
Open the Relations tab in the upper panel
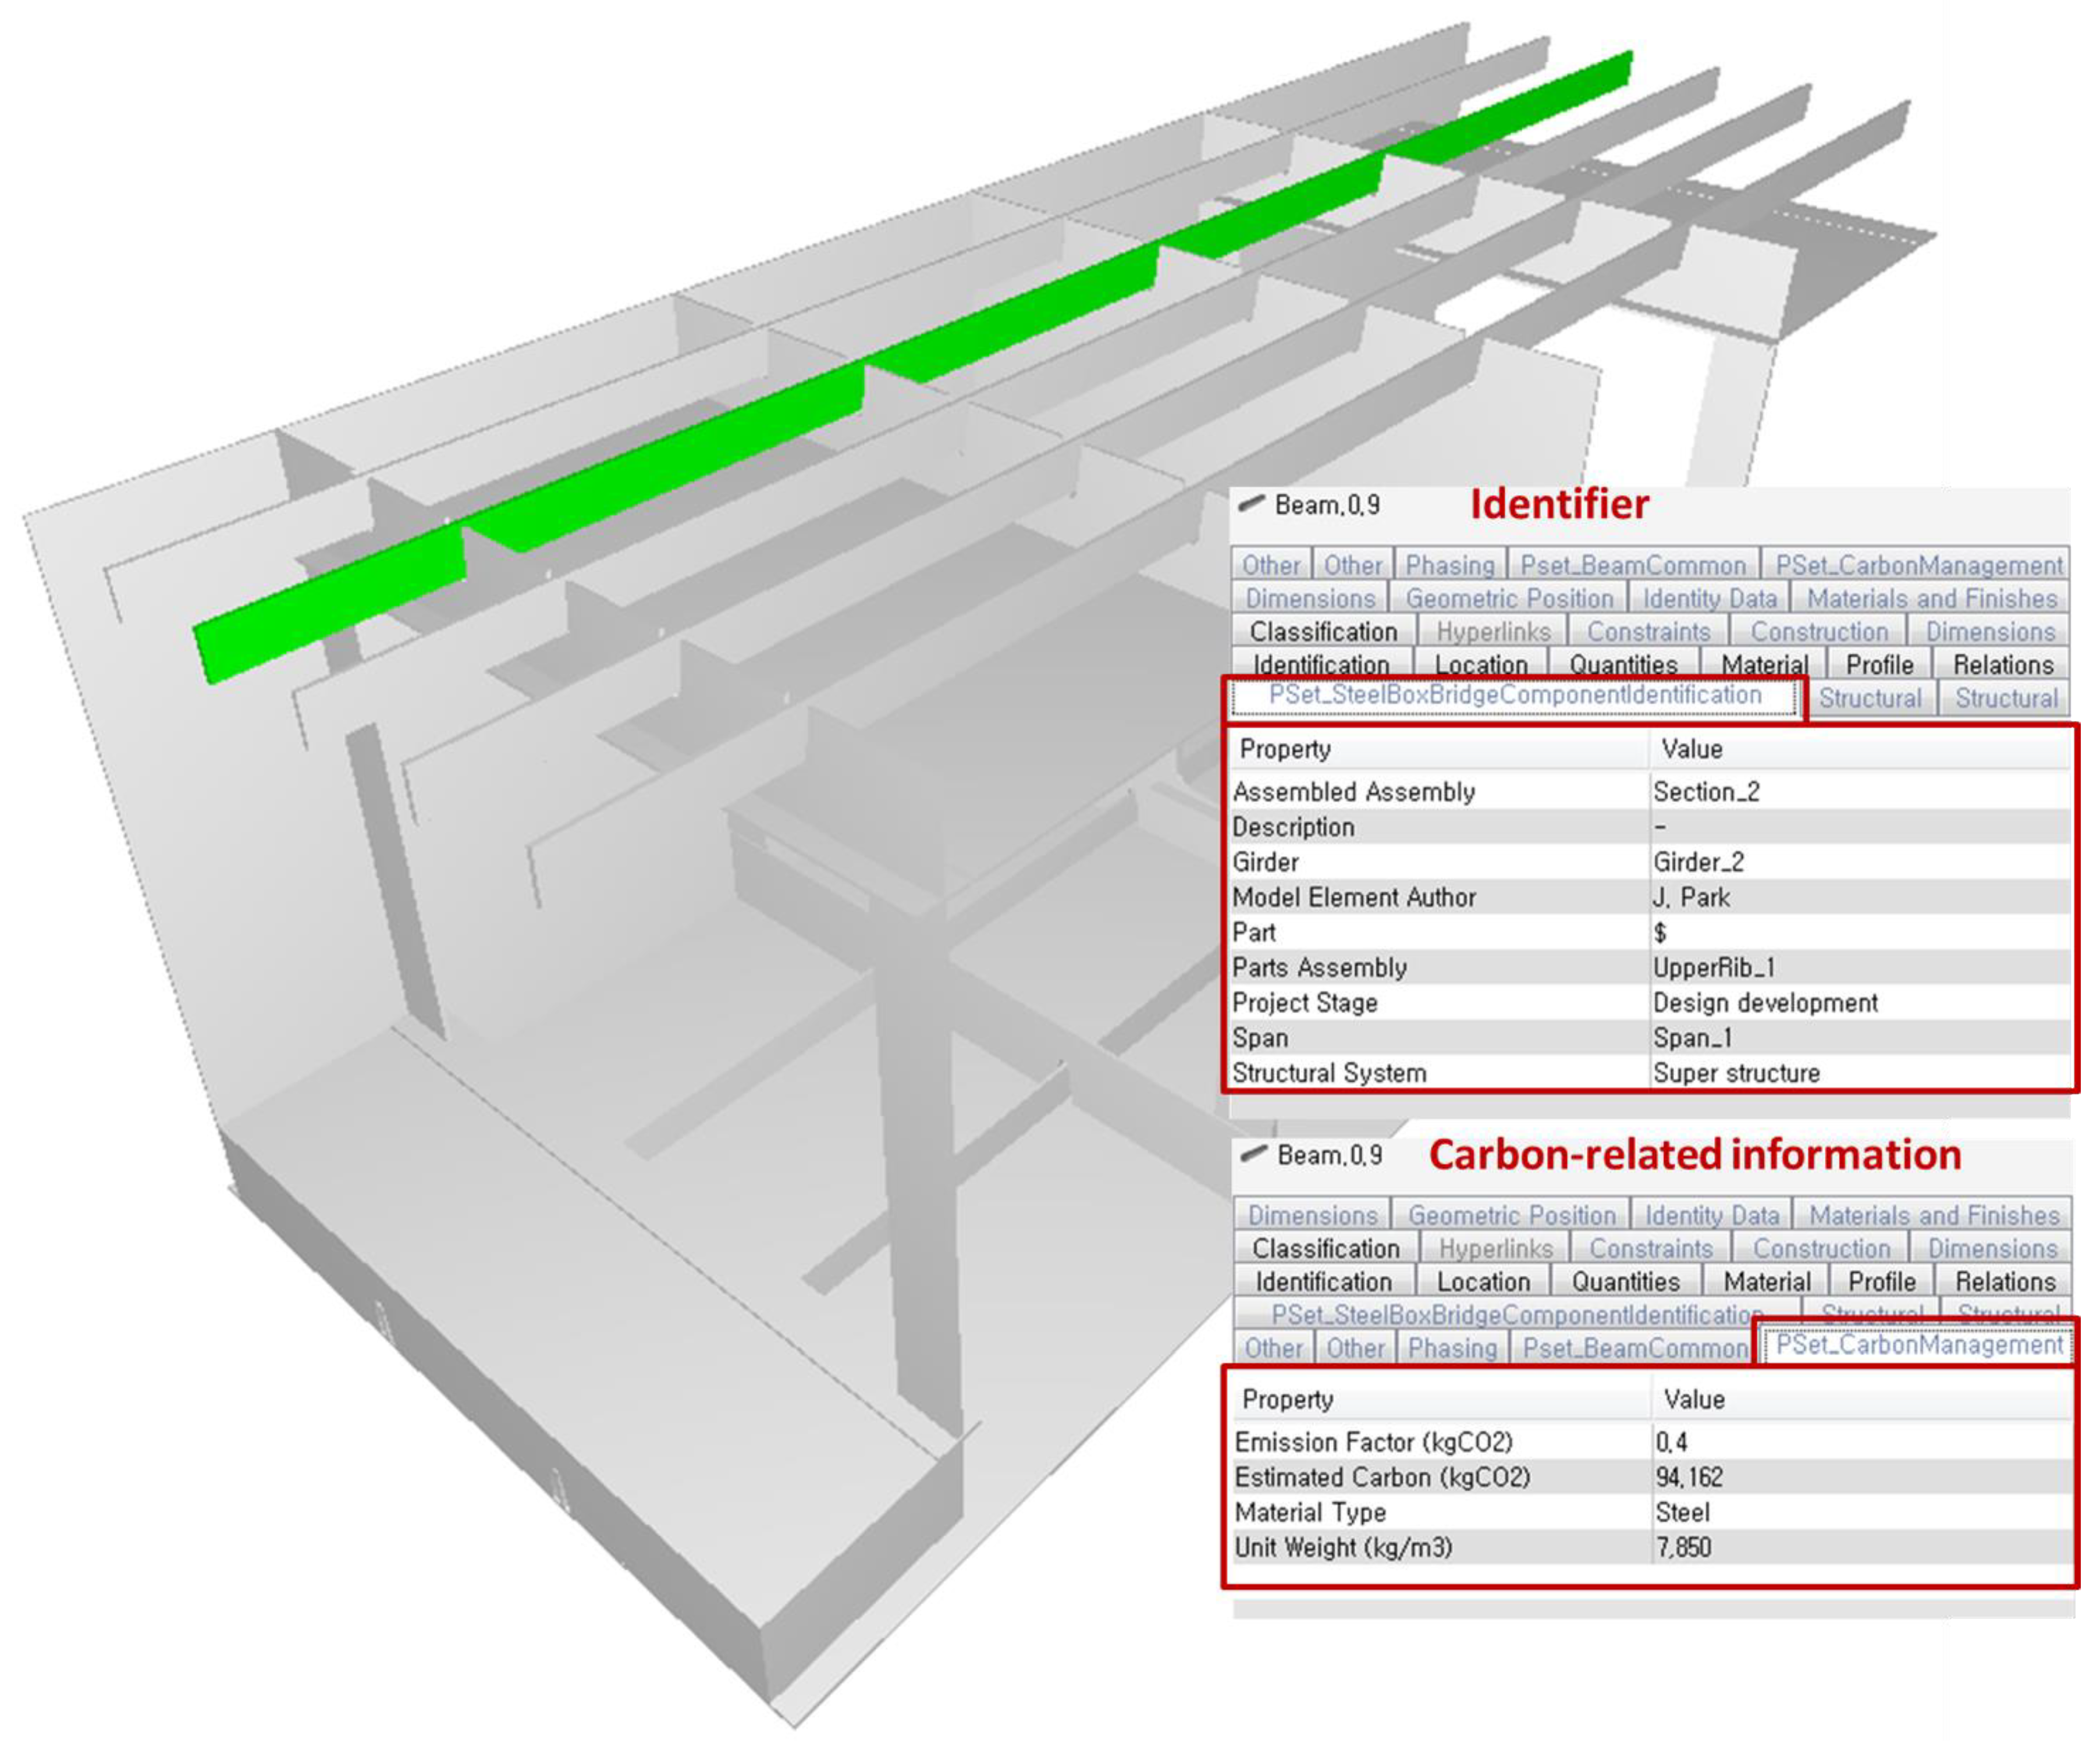[x=2003, y=664]
